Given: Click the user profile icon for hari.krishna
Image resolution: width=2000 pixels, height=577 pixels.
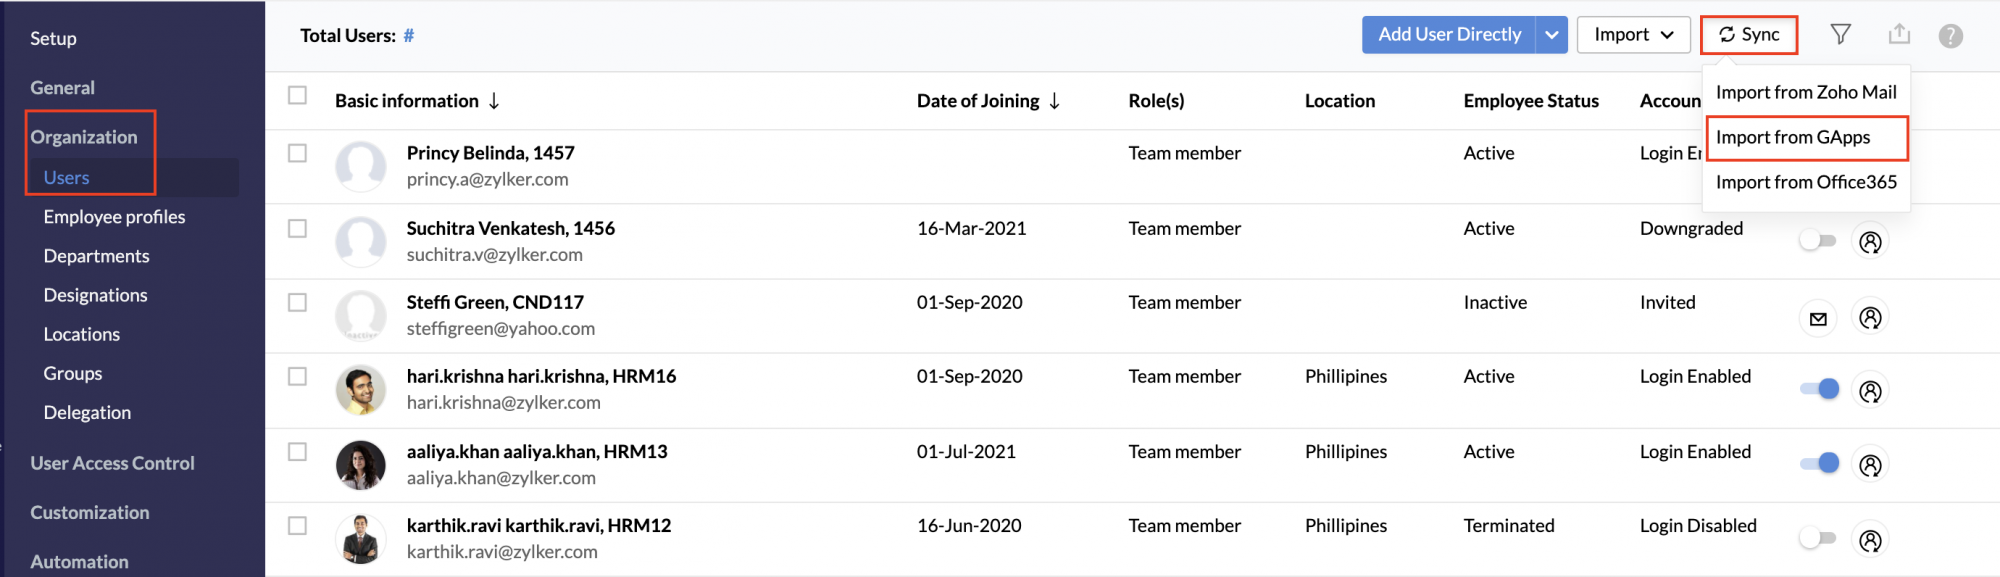Looking at the screenshot, I should point(1870,391).
